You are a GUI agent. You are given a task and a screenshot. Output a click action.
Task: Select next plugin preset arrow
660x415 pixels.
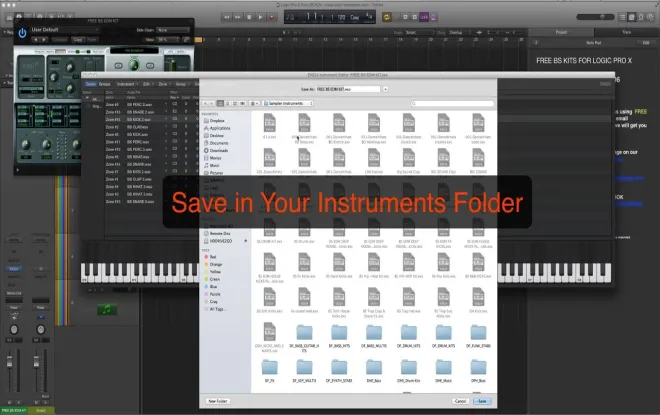tap(44, 40)
